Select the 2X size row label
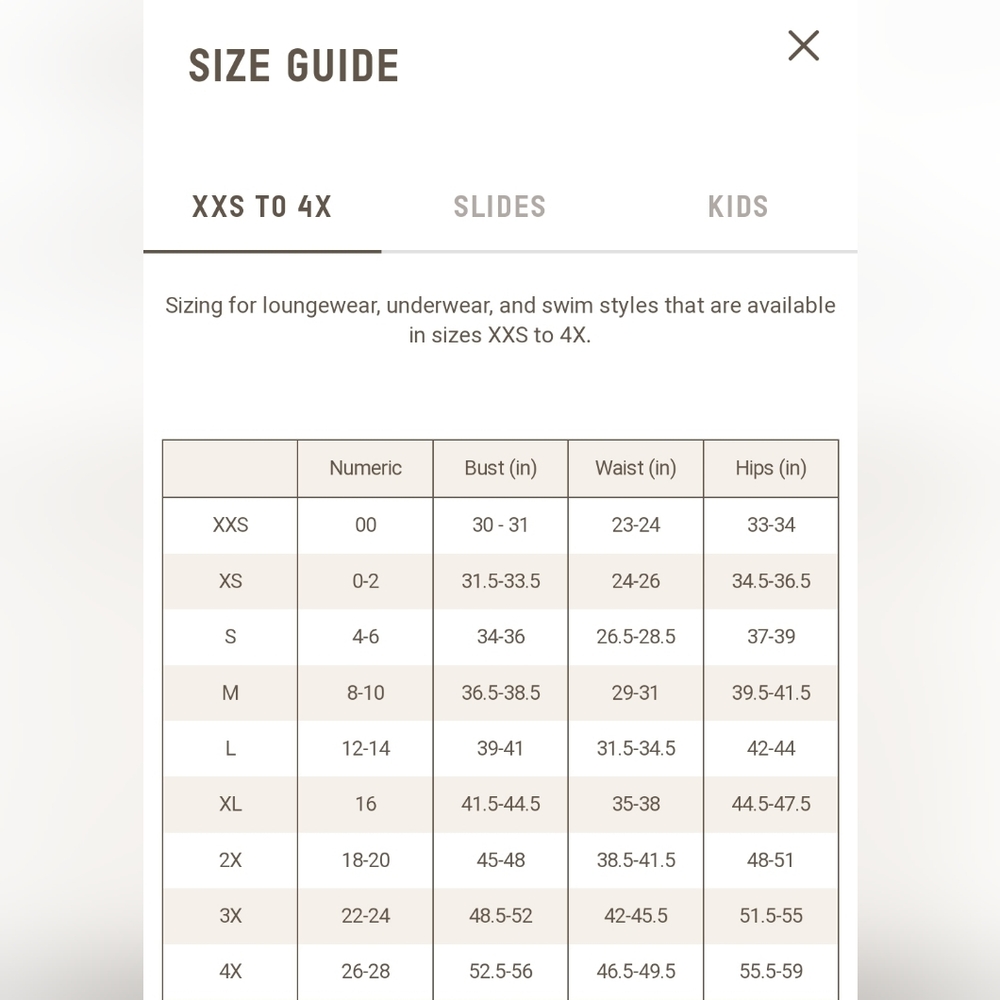This screenshot has height=1000, width=1000. 230,860
